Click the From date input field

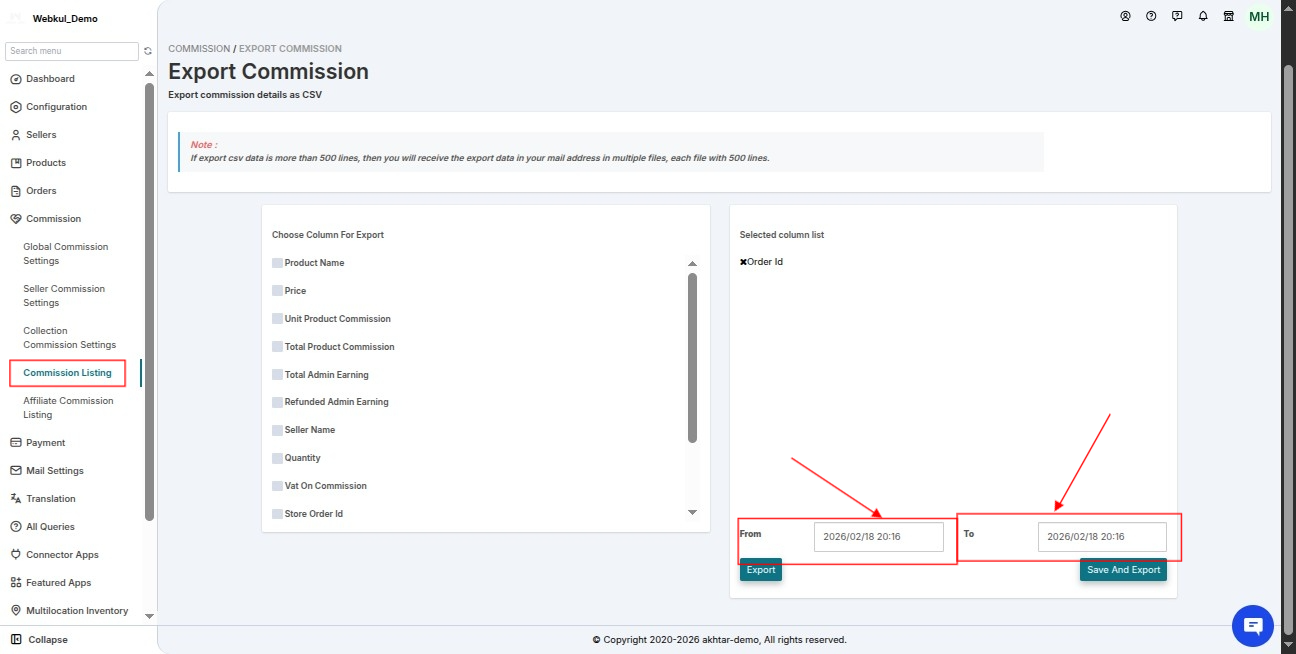pyautogui.click(x=879, y=537)
